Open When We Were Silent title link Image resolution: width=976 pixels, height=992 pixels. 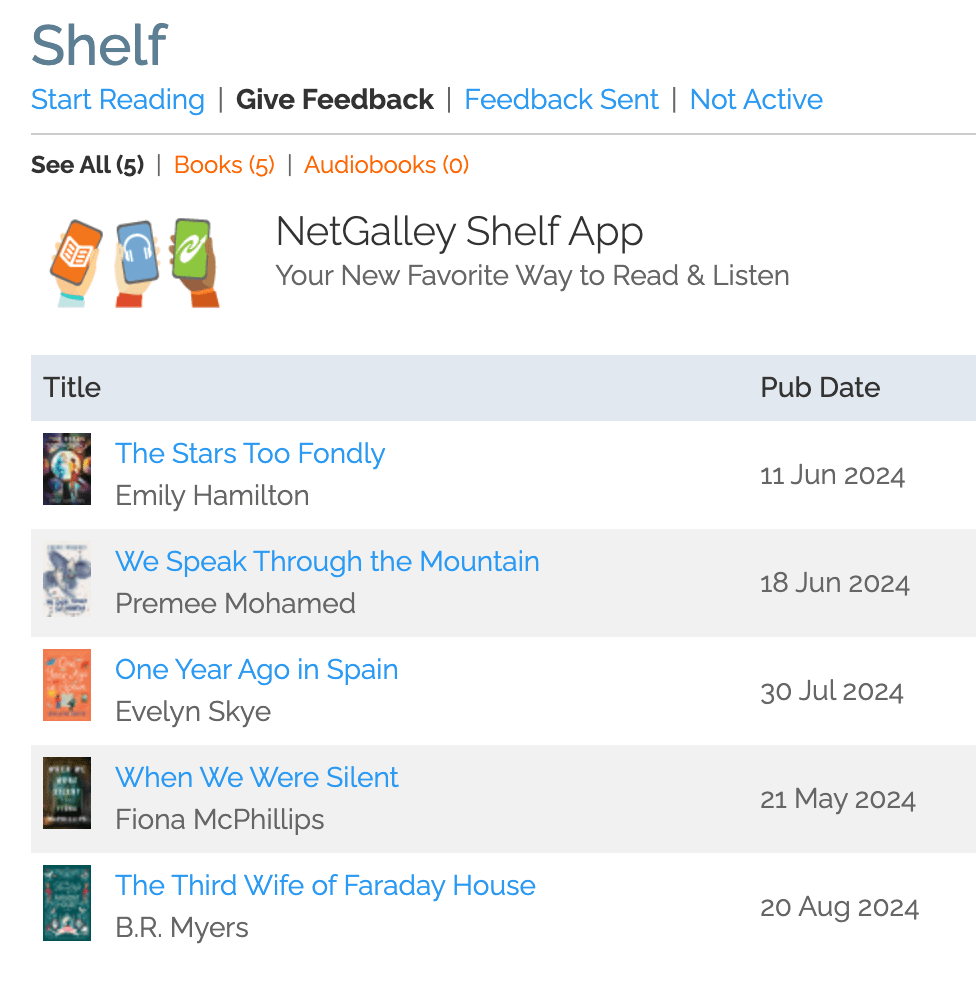(x=257, y=778)
